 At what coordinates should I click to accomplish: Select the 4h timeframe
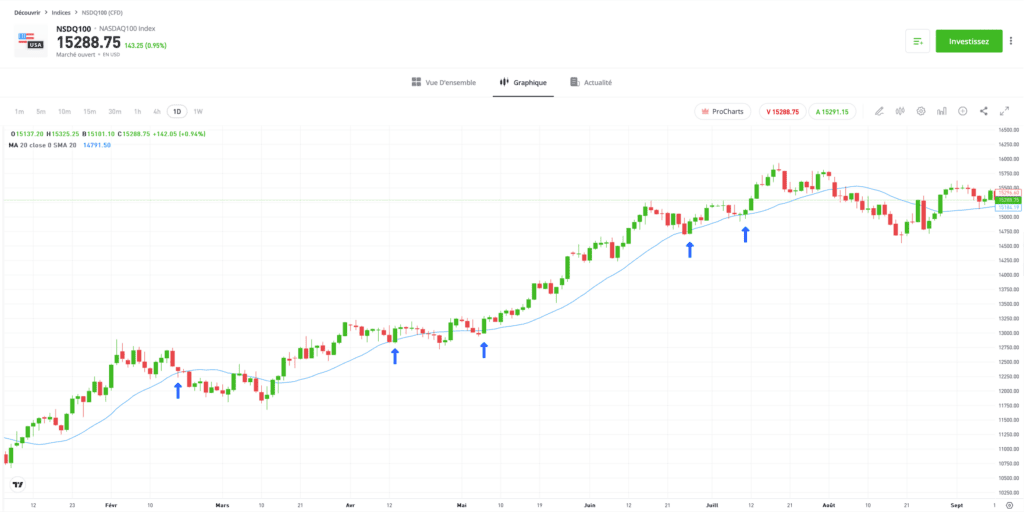tap(157, 112)
